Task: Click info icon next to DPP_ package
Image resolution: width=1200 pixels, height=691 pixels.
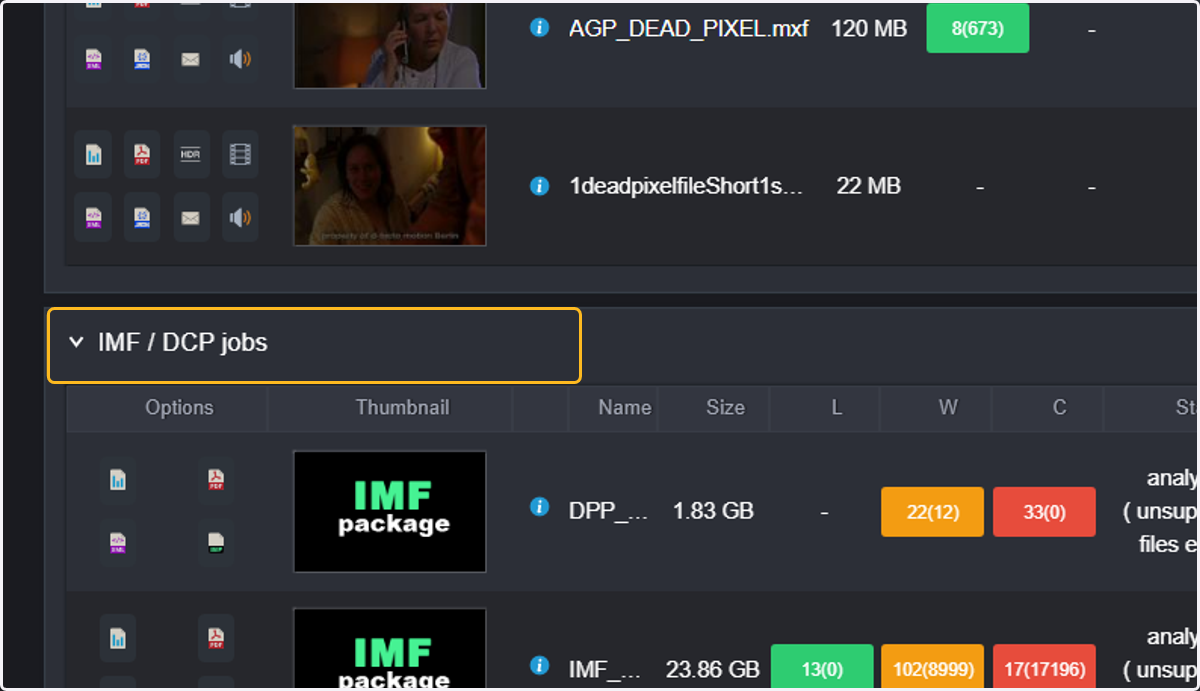Action: tap(540, 507)
